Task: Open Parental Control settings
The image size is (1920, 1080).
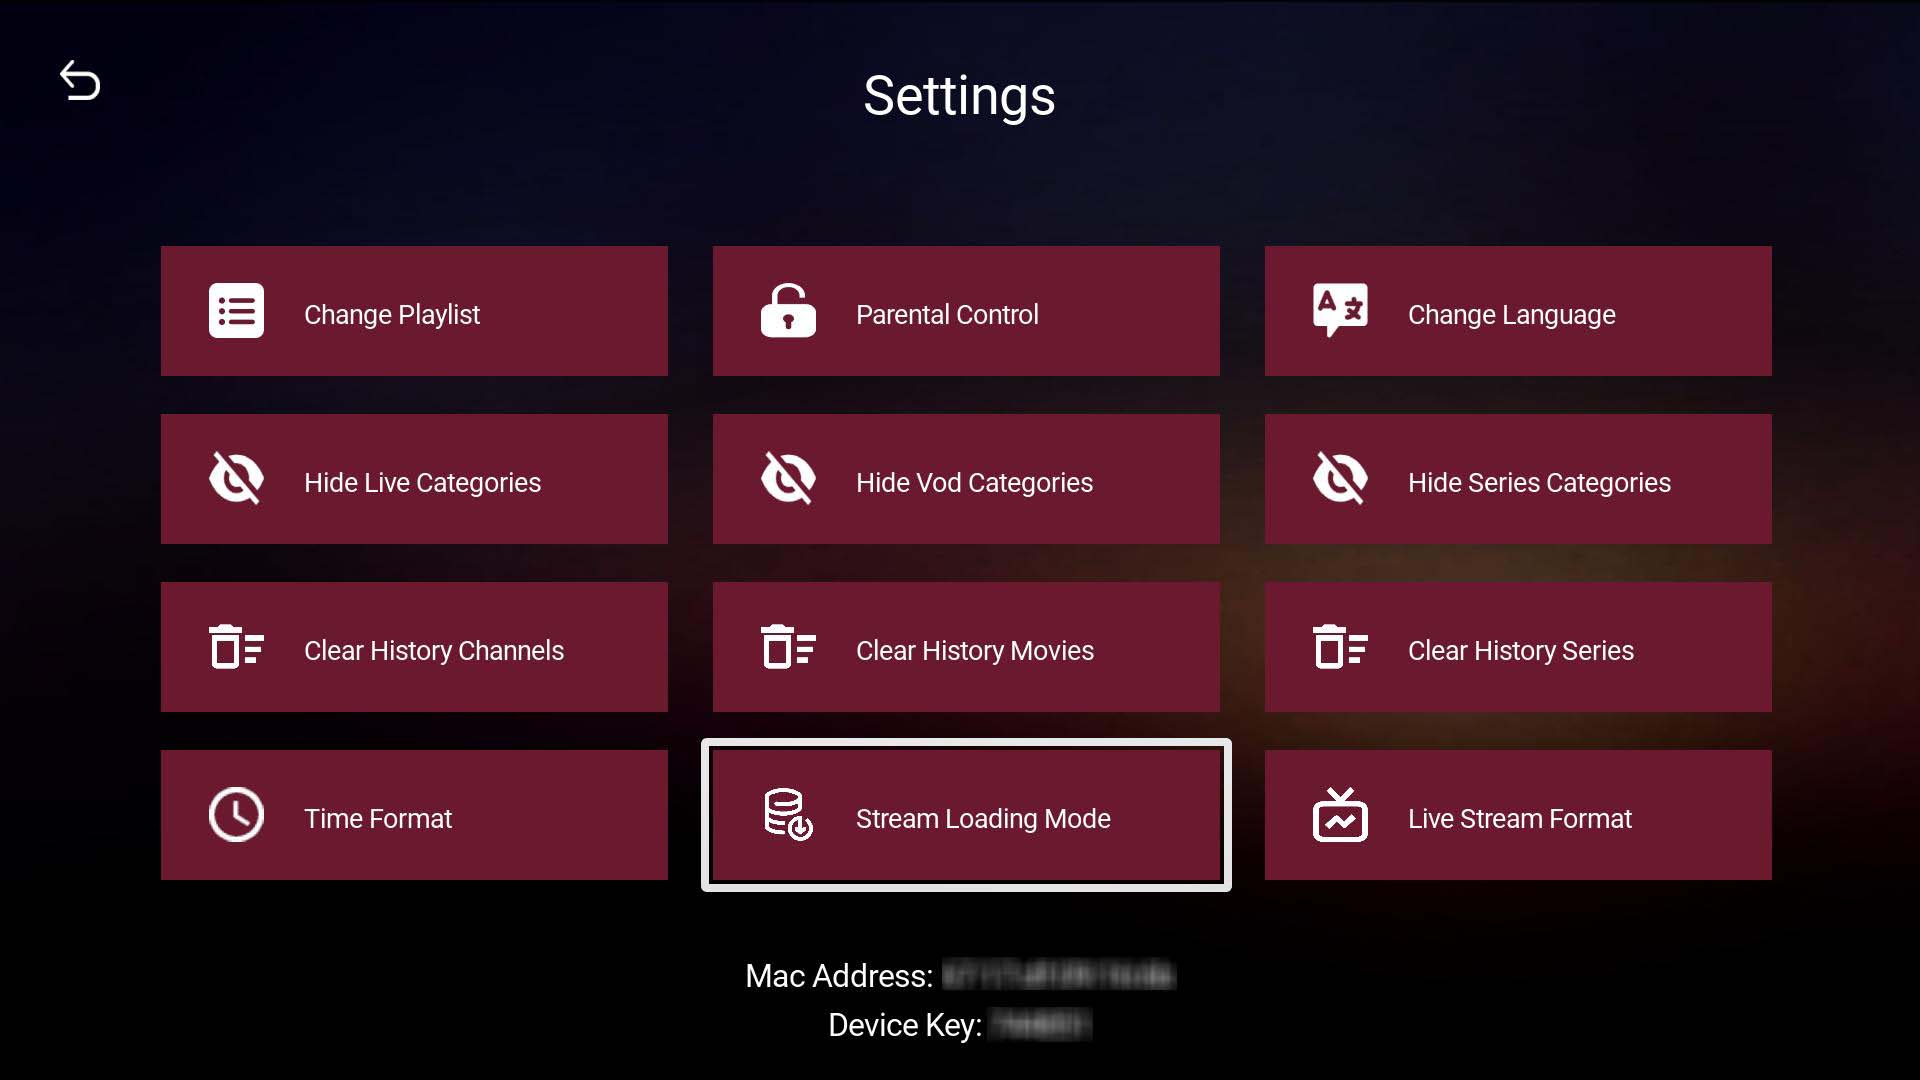Action: [966, 311]
